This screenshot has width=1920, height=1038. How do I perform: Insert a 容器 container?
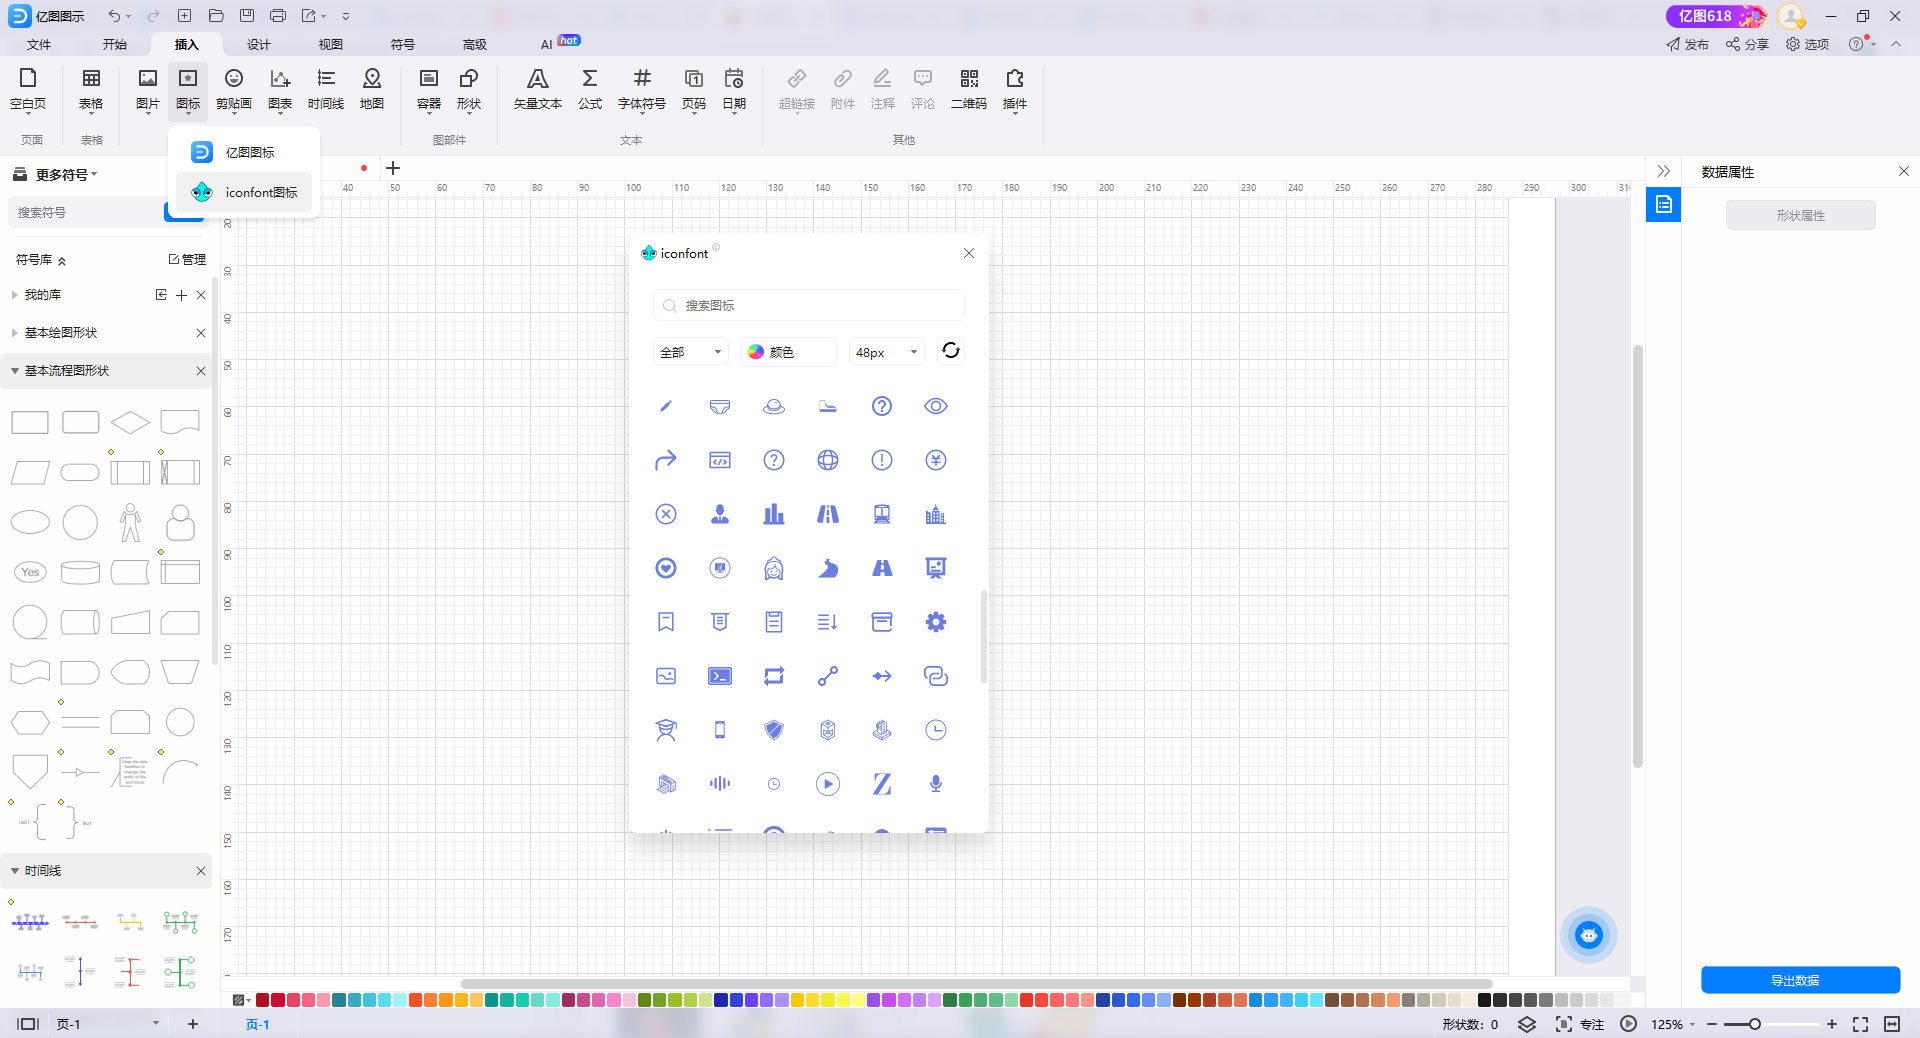(429, 90)
